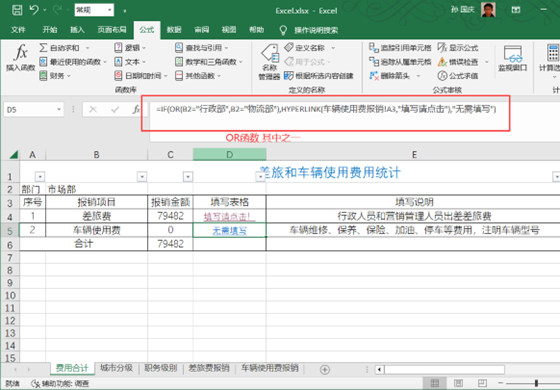Click the 填写请点击! hyperlink
This screenshot has width=560, height=390.
229,216
